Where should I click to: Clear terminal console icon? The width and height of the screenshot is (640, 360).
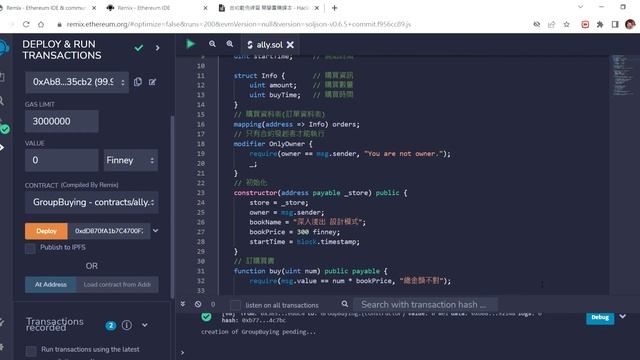(x=198, y=304)
